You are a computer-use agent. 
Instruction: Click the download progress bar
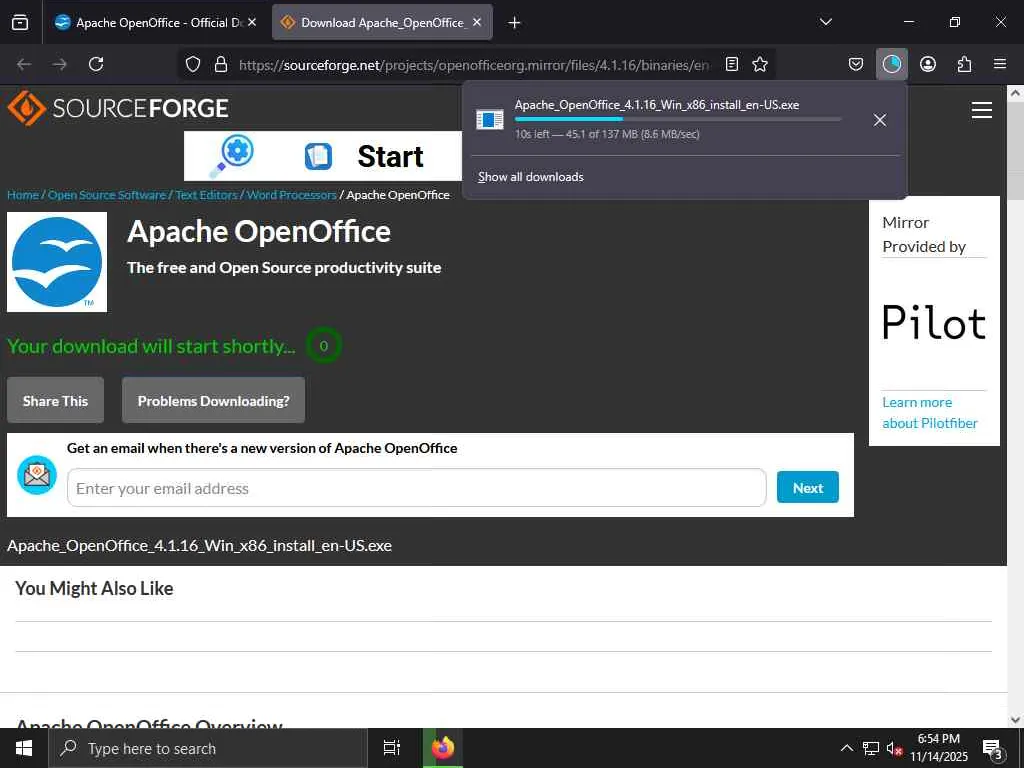(678, 119)
